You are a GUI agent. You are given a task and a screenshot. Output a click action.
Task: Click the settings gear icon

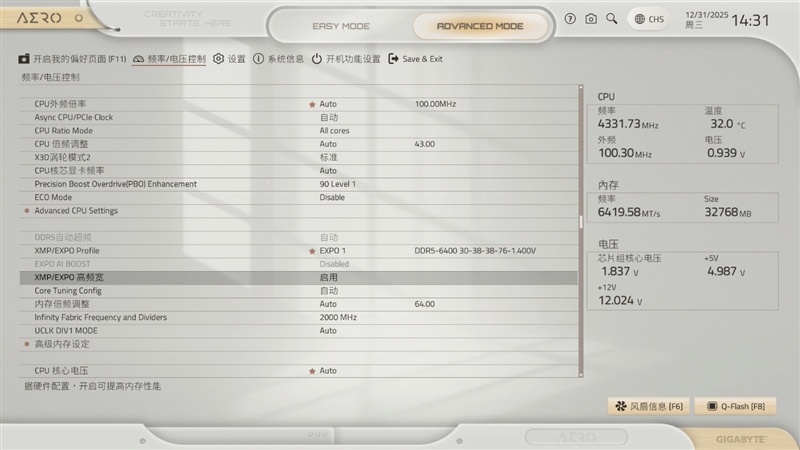tap(218, 59)
